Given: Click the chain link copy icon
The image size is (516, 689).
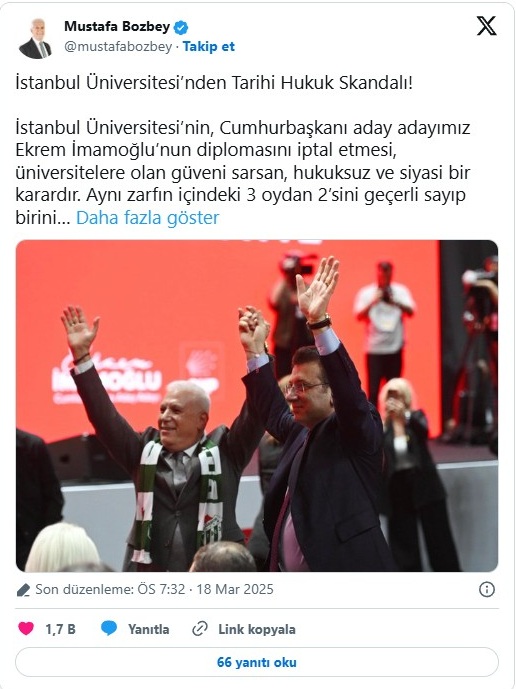Looking at the screenshot, I should click(200, 629).
